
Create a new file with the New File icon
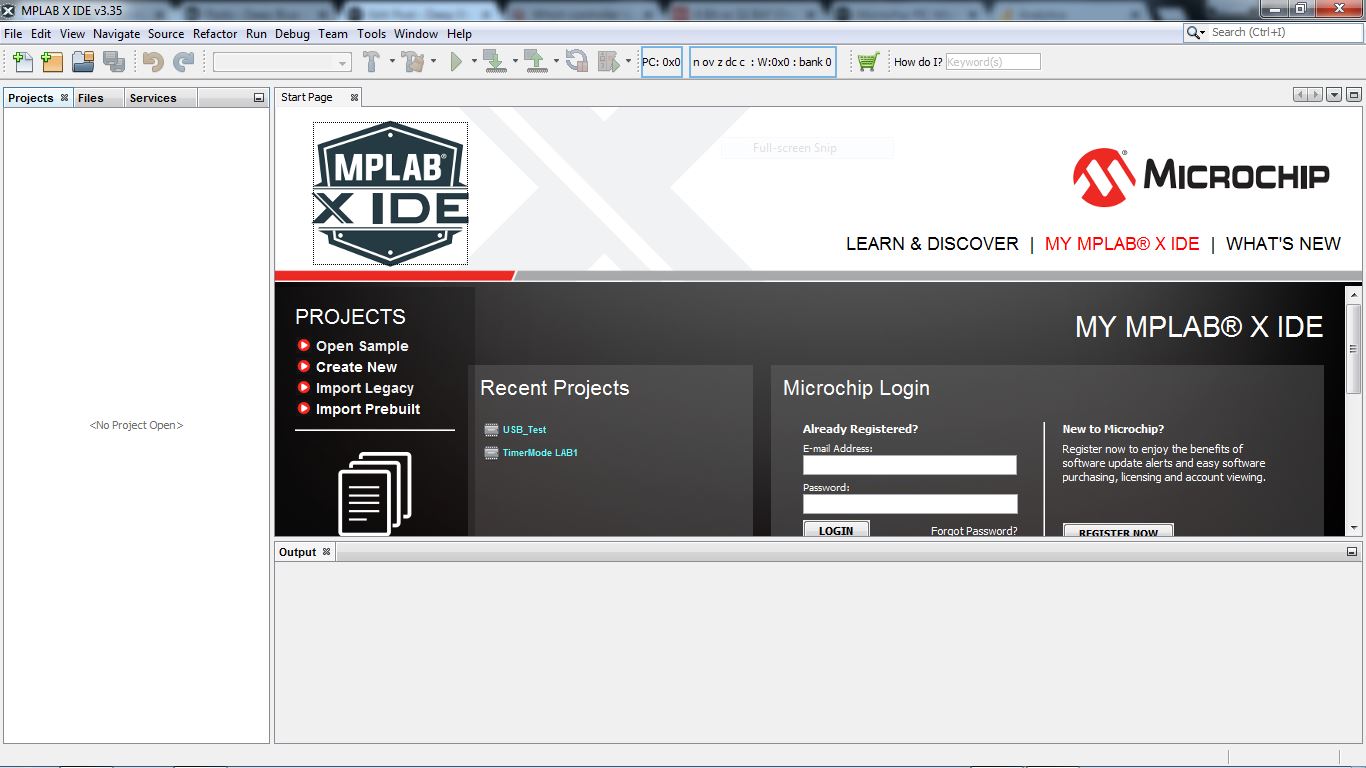click(22, 62)
